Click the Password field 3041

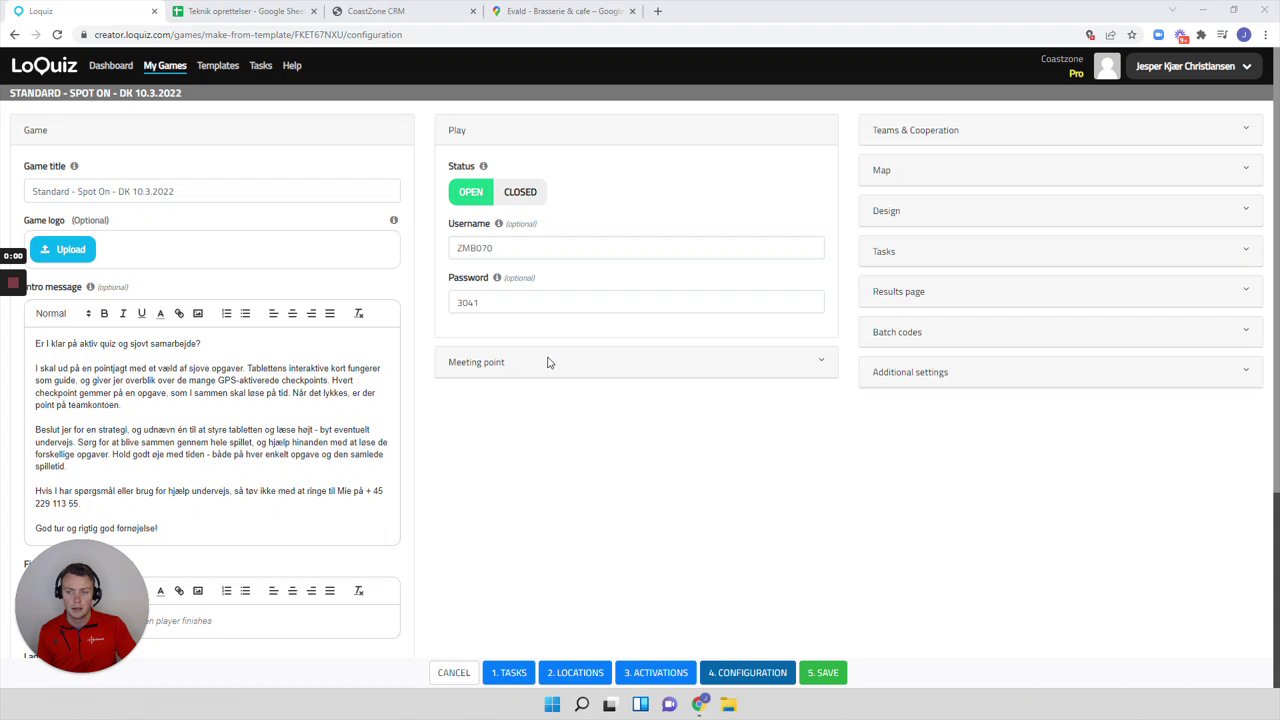(x=636, y=302)
